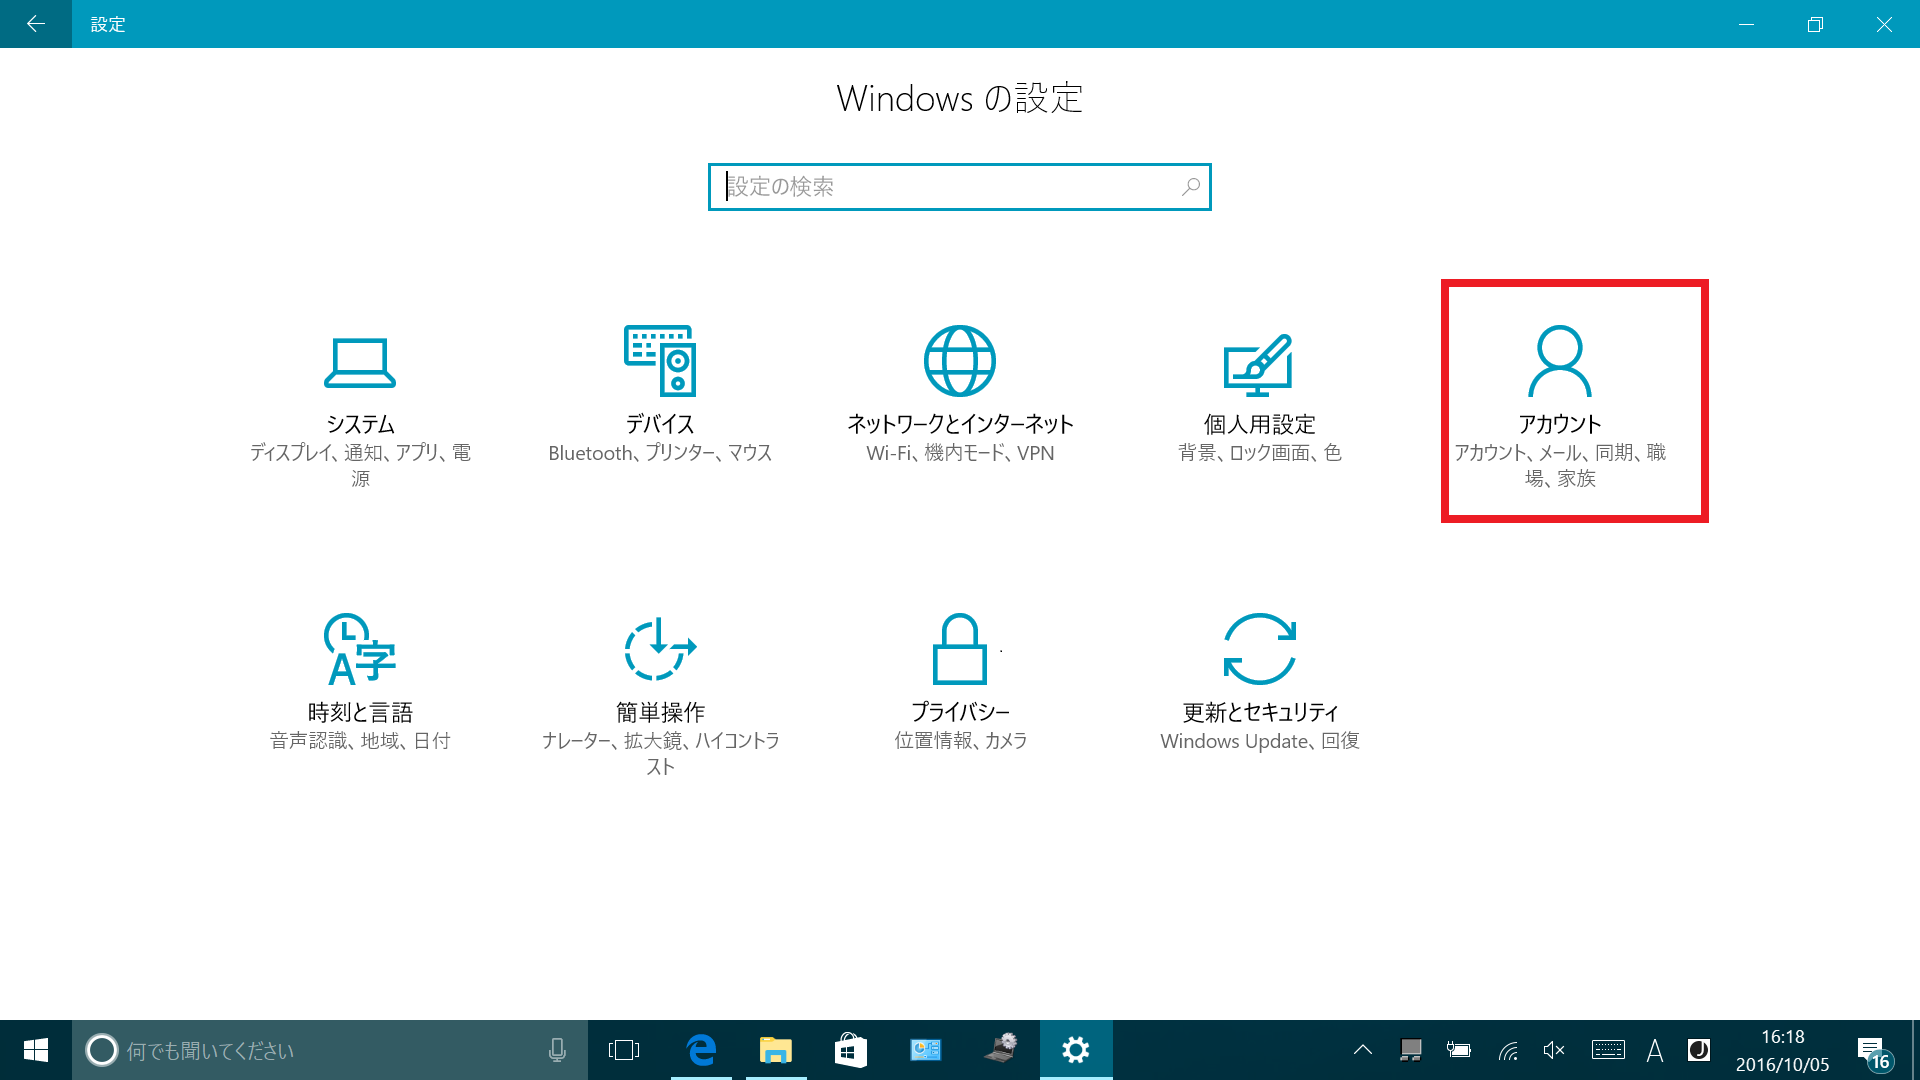Viewport: 1920px width, 1080px height.
Task: Minimize the 設定 window
Action: tap(1747, 24)
